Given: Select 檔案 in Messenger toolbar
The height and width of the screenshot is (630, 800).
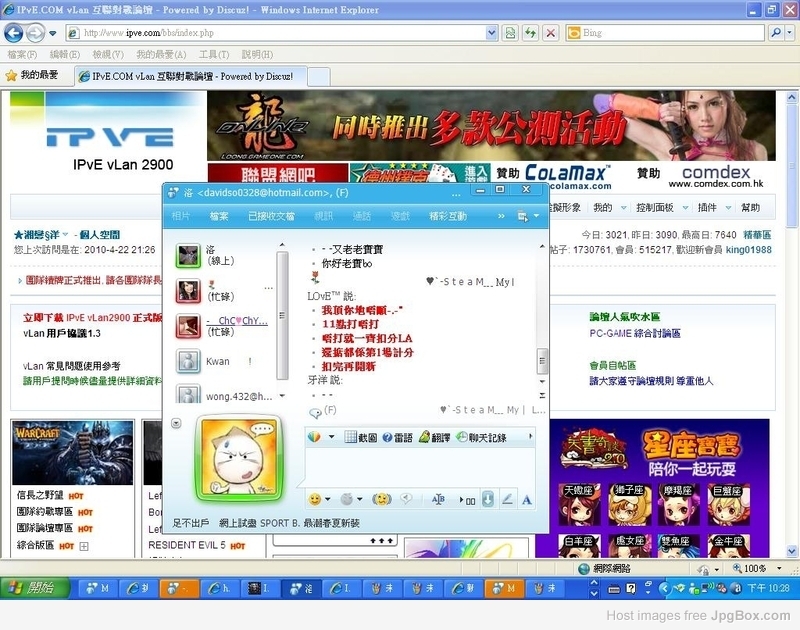Looking at the screenshot, I should pos(219,216).
